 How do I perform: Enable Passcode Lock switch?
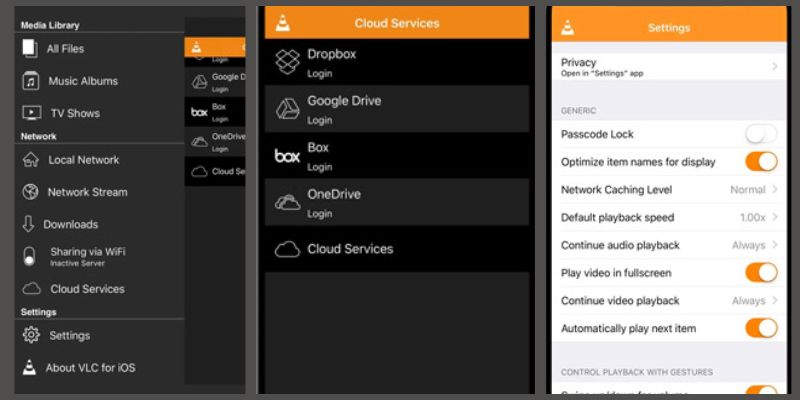pyautogui.click(x=761, y=135)
